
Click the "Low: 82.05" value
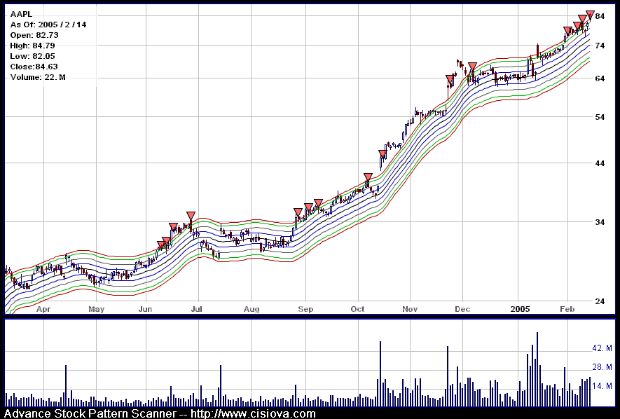pos(33,56)
